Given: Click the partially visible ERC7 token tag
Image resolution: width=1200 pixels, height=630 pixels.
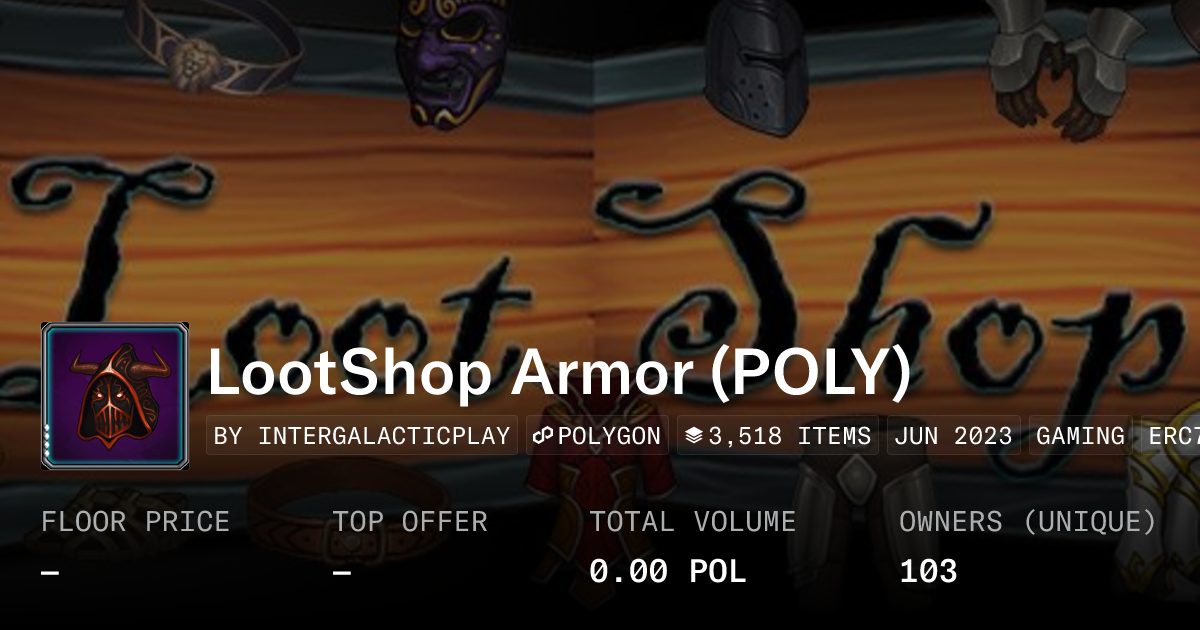Looking at the screenshot, I should (x=1170, y=436).
